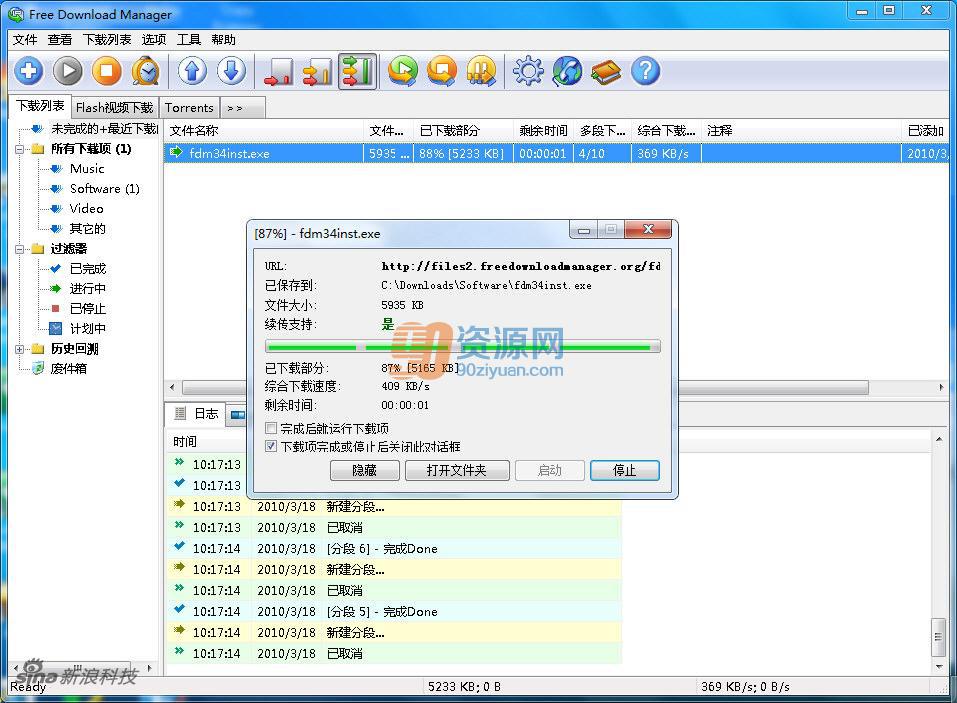The height and width of the screenshot is (703, 957).
Task: Collapse the 所有下载项 (1) tree node
Action: pyautogui.click(x=20, y=149)
